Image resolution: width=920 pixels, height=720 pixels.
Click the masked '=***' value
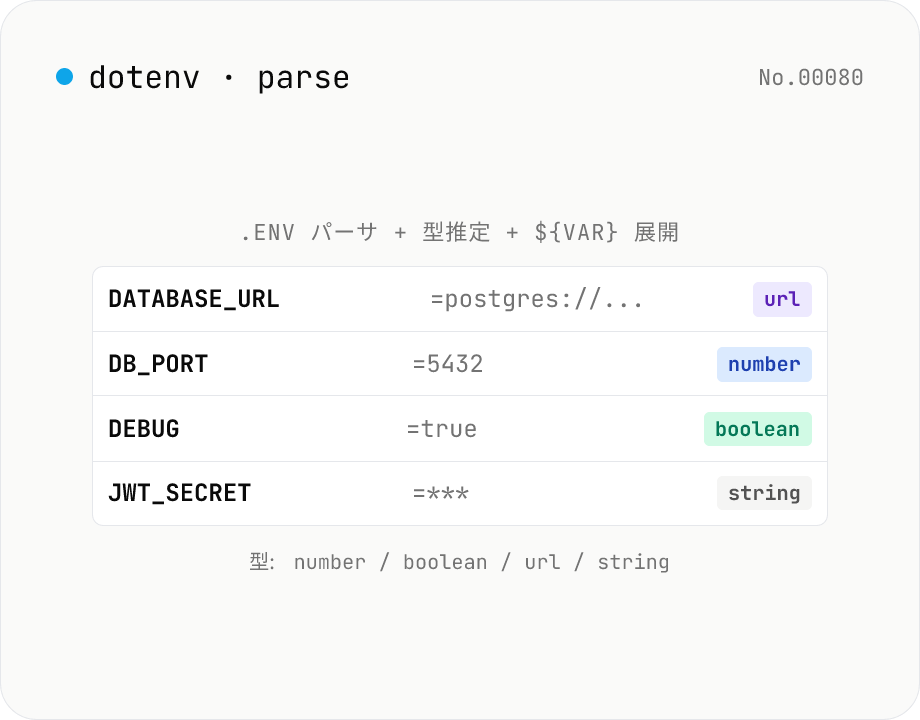441,493
